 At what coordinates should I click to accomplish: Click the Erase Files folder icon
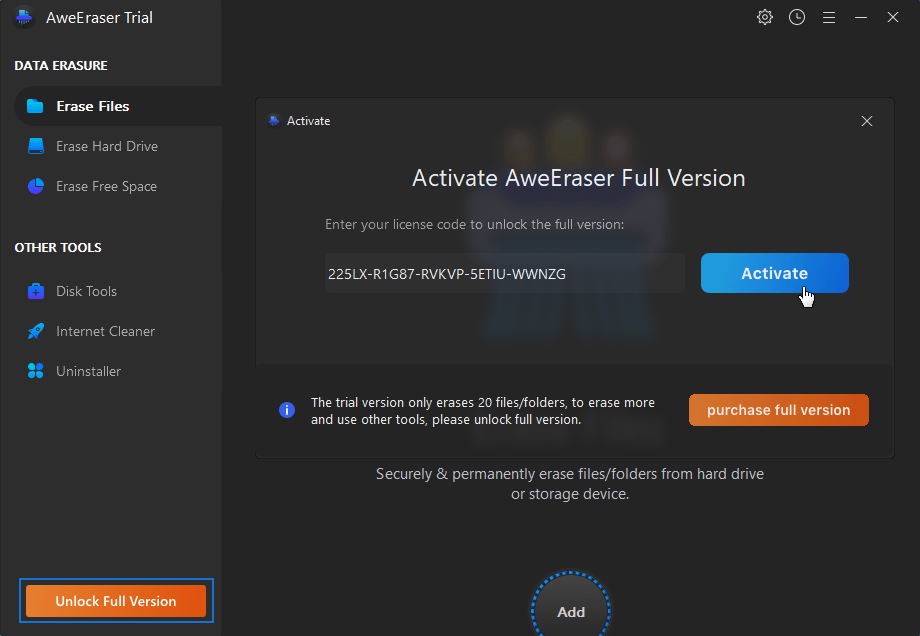(35, 106)
